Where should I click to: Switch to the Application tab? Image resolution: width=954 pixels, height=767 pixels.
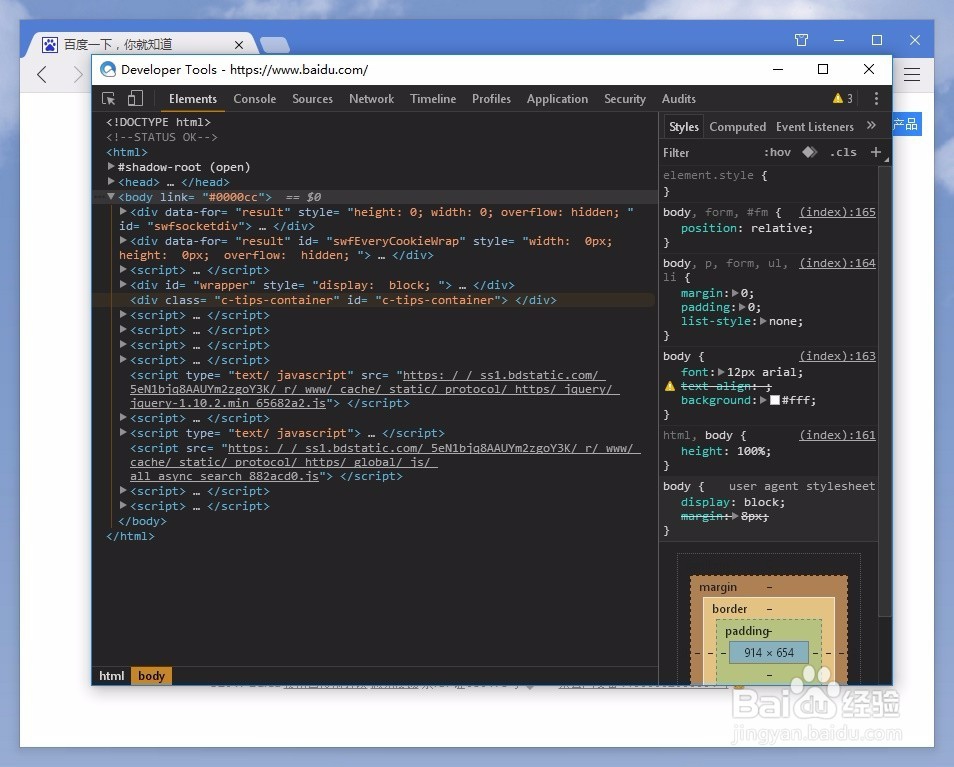point(557,99)
